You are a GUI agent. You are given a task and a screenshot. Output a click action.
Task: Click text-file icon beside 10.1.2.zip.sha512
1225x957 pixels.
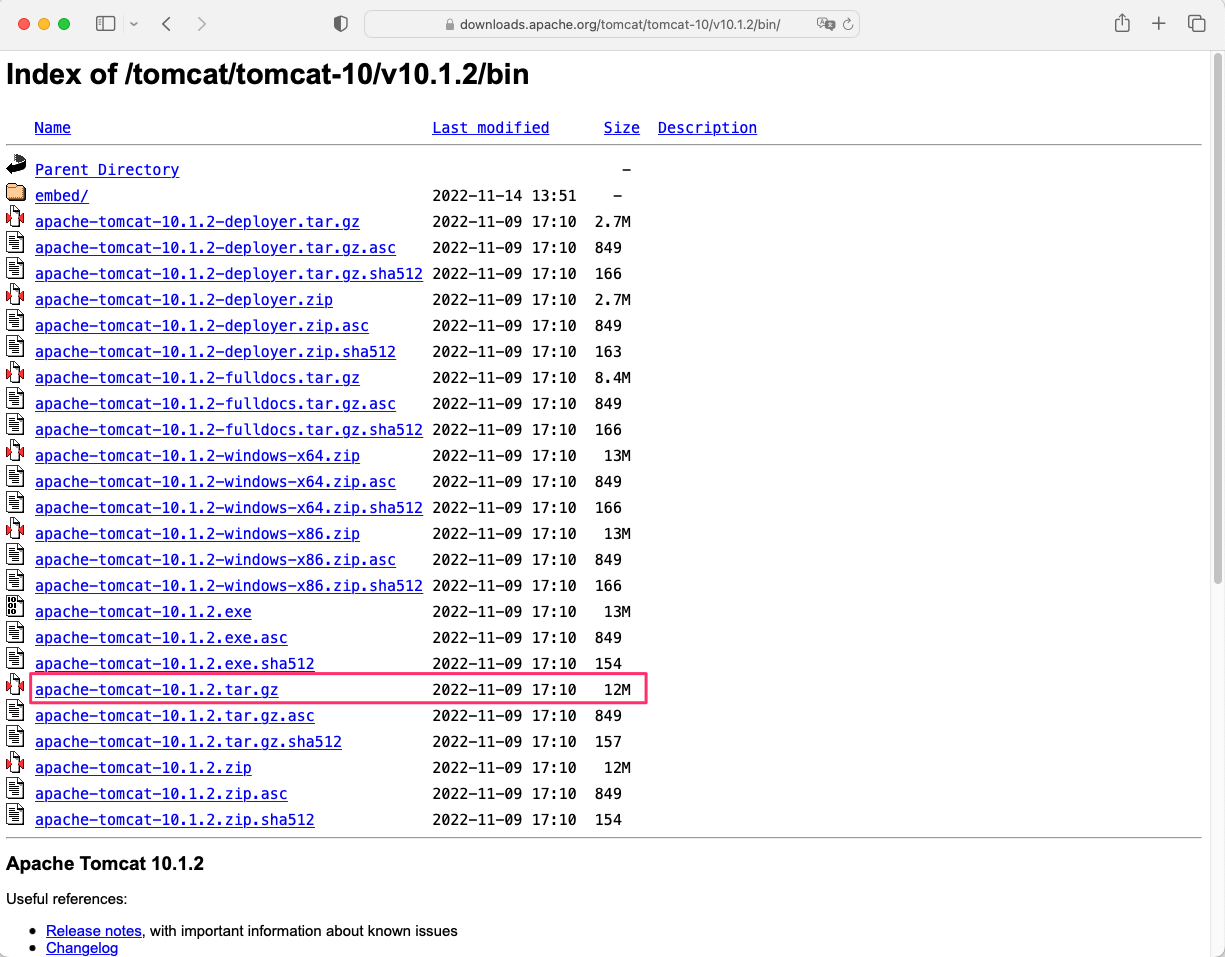tap(15, 815)
